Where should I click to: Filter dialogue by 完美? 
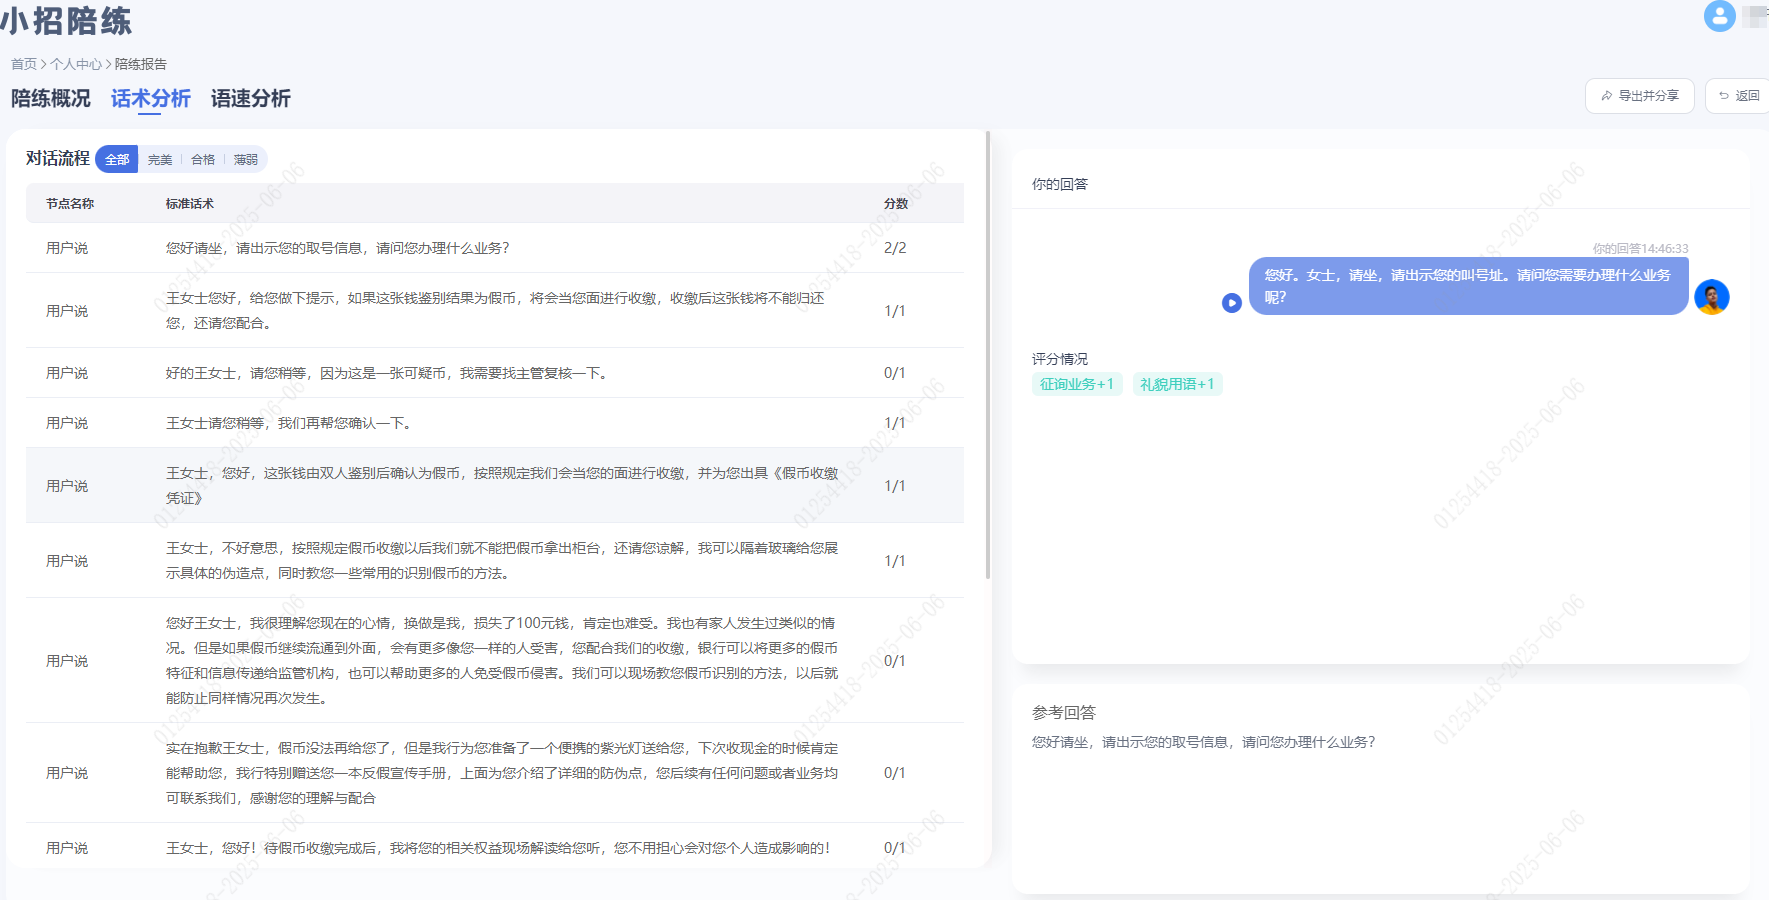point(160,159)
